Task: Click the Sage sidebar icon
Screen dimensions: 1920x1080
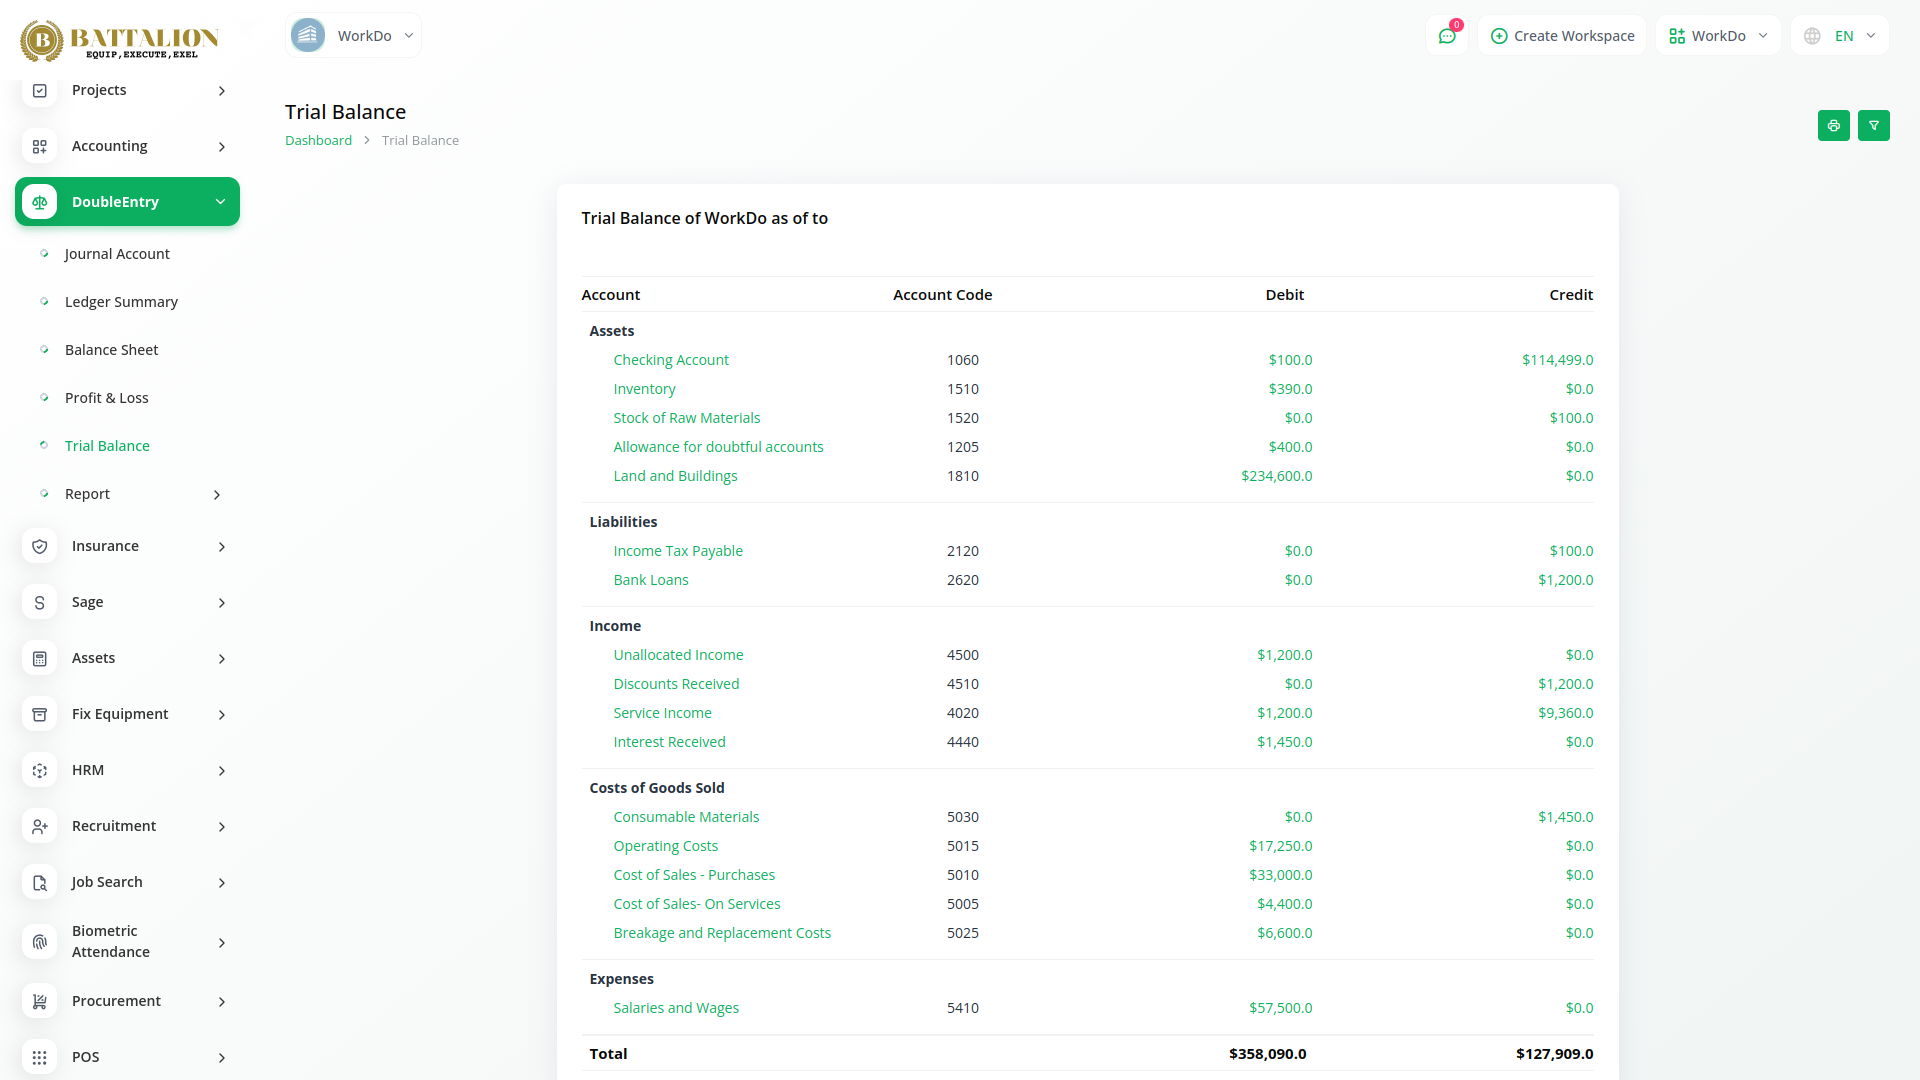Action: 40,602
